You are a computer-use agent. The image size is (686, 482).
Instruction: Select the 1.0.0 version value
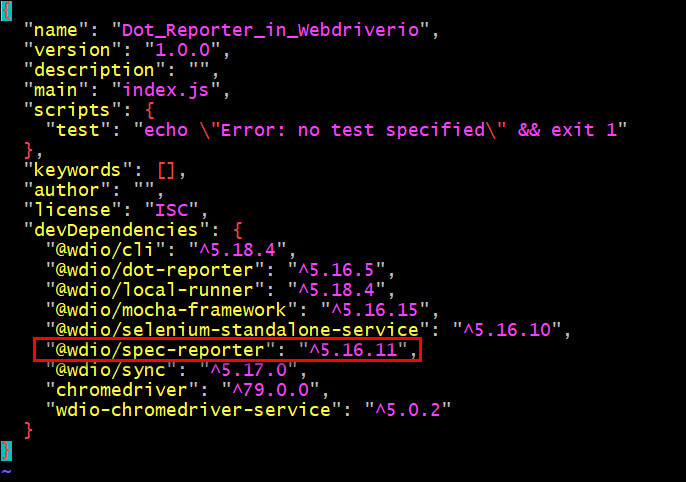(x=183, y=50)
